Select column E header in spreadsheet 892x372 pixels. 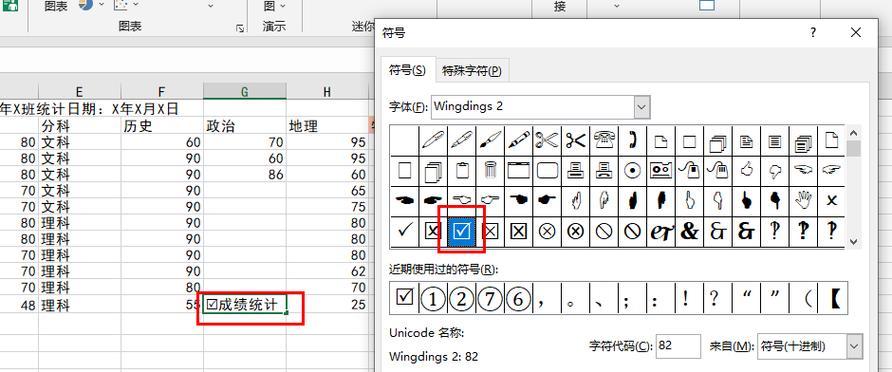pos(79,92)
